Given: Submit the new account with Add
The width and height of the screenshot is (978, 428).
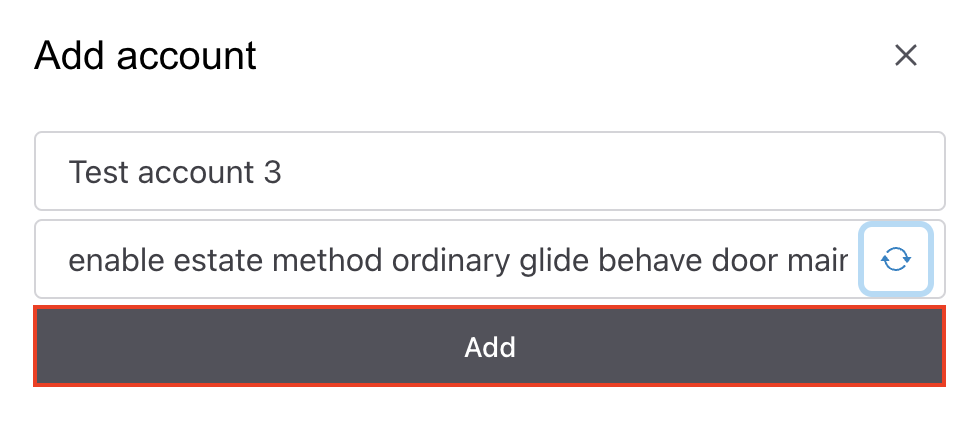Looking at the screenshot, I should [490, 347].
